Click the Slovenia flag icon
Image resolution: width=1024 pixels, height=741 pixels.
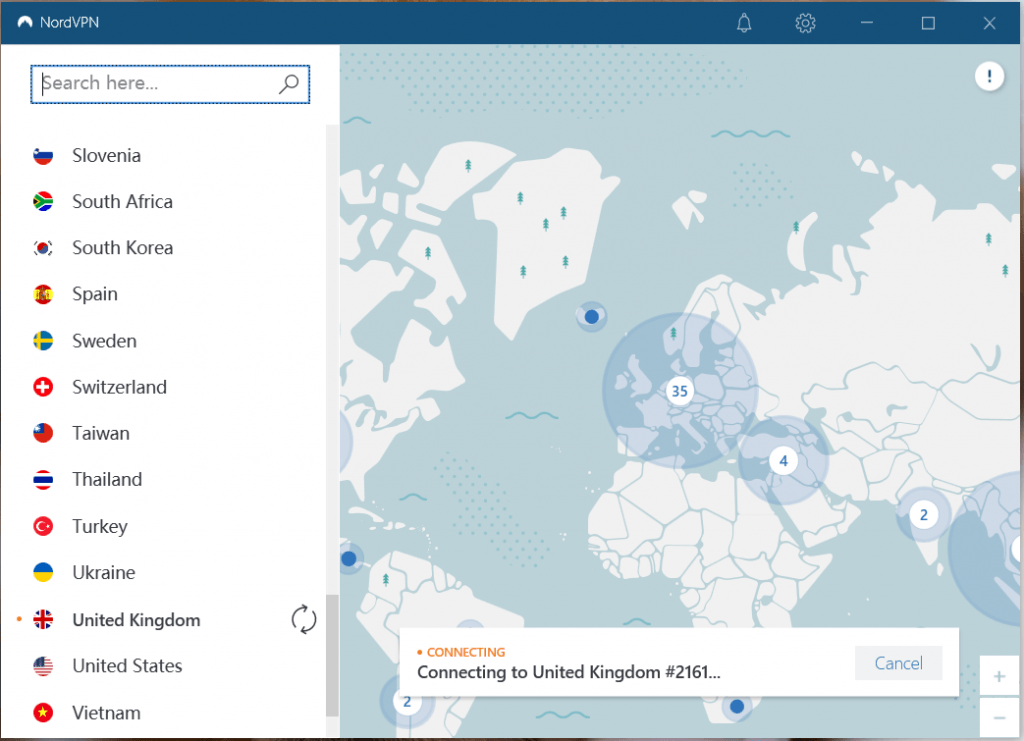click(x=43, y=155)
